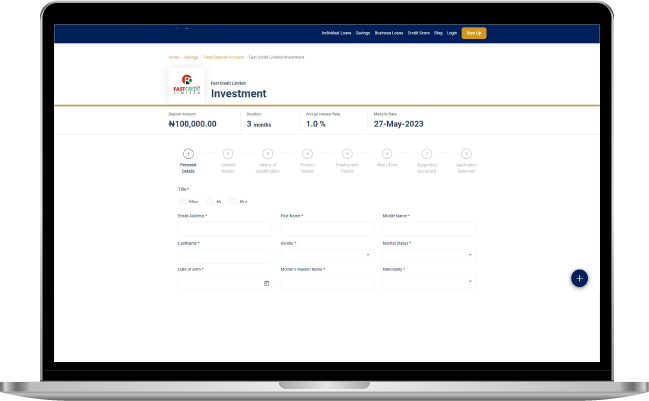Image resolution: width=649 pixels, height=401 pixels.
Task: Click the First Name input field
Action: [x=327, y=228]
